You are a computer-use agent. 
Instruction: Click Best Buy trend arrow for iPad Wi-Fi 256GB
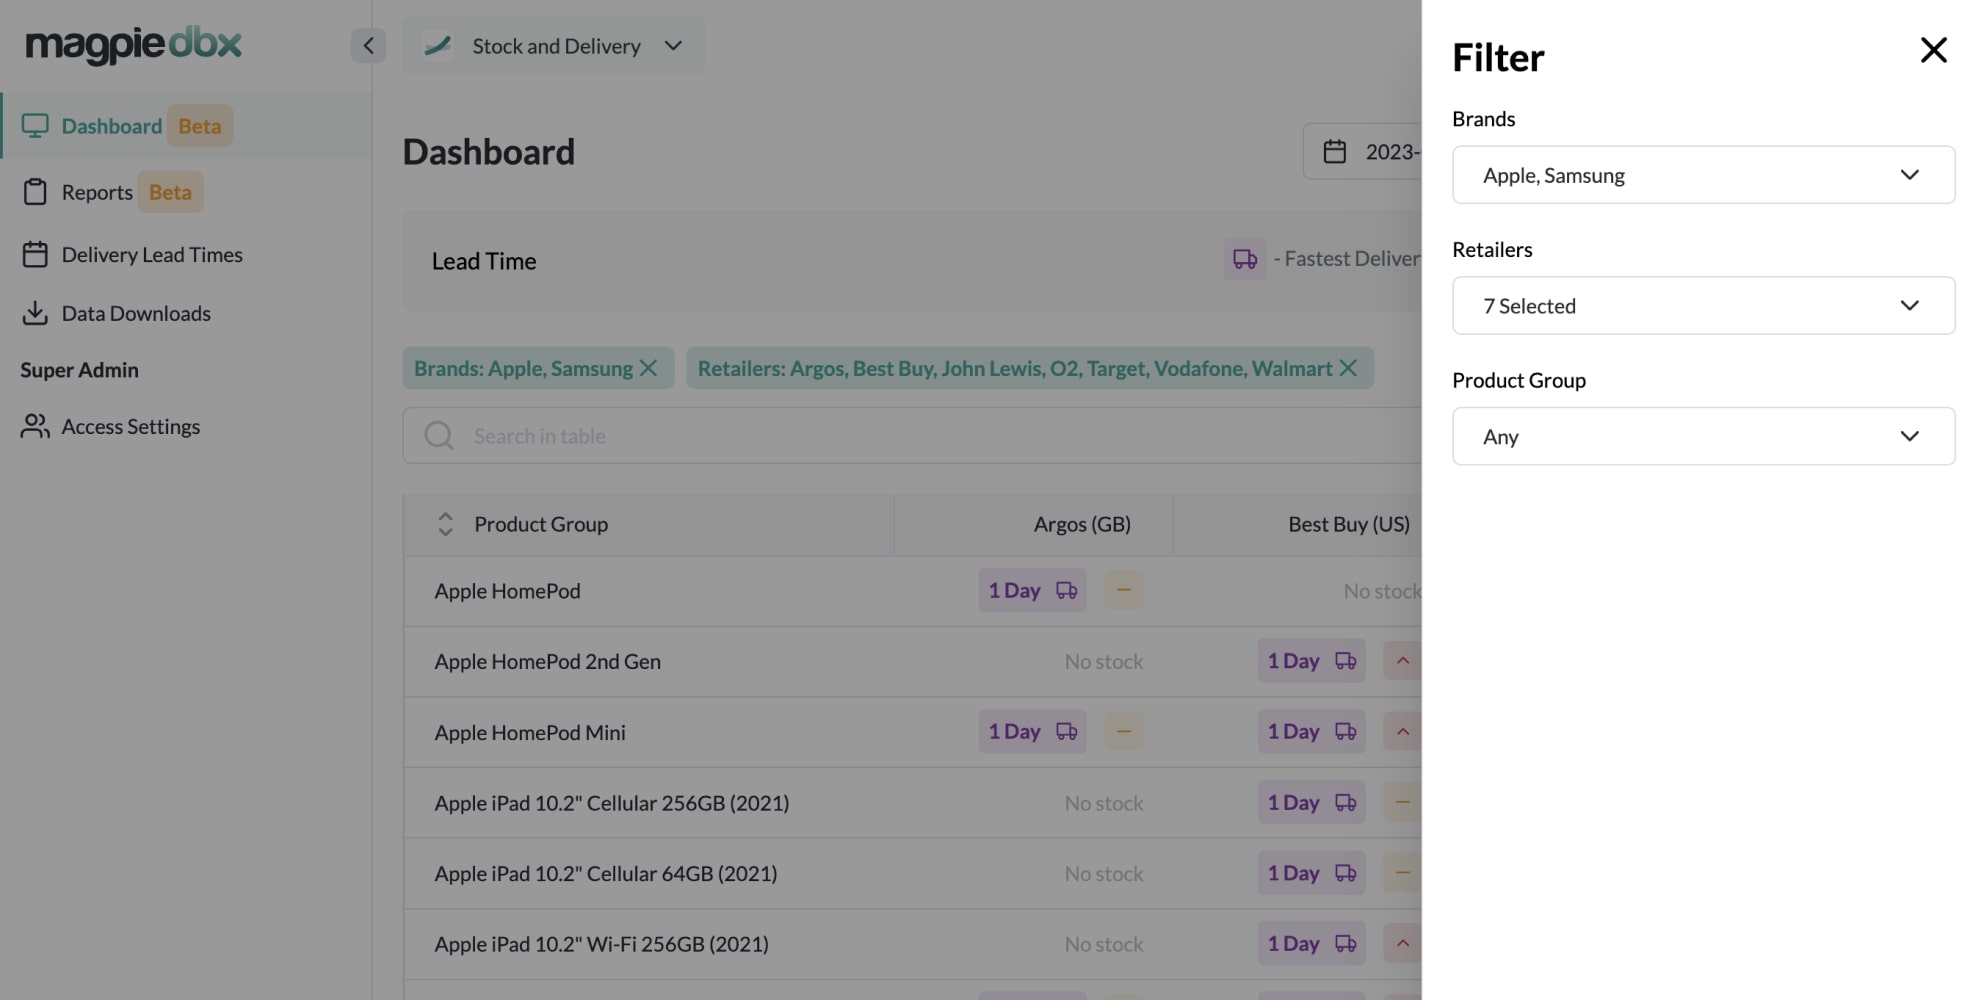pos(1403,944)
